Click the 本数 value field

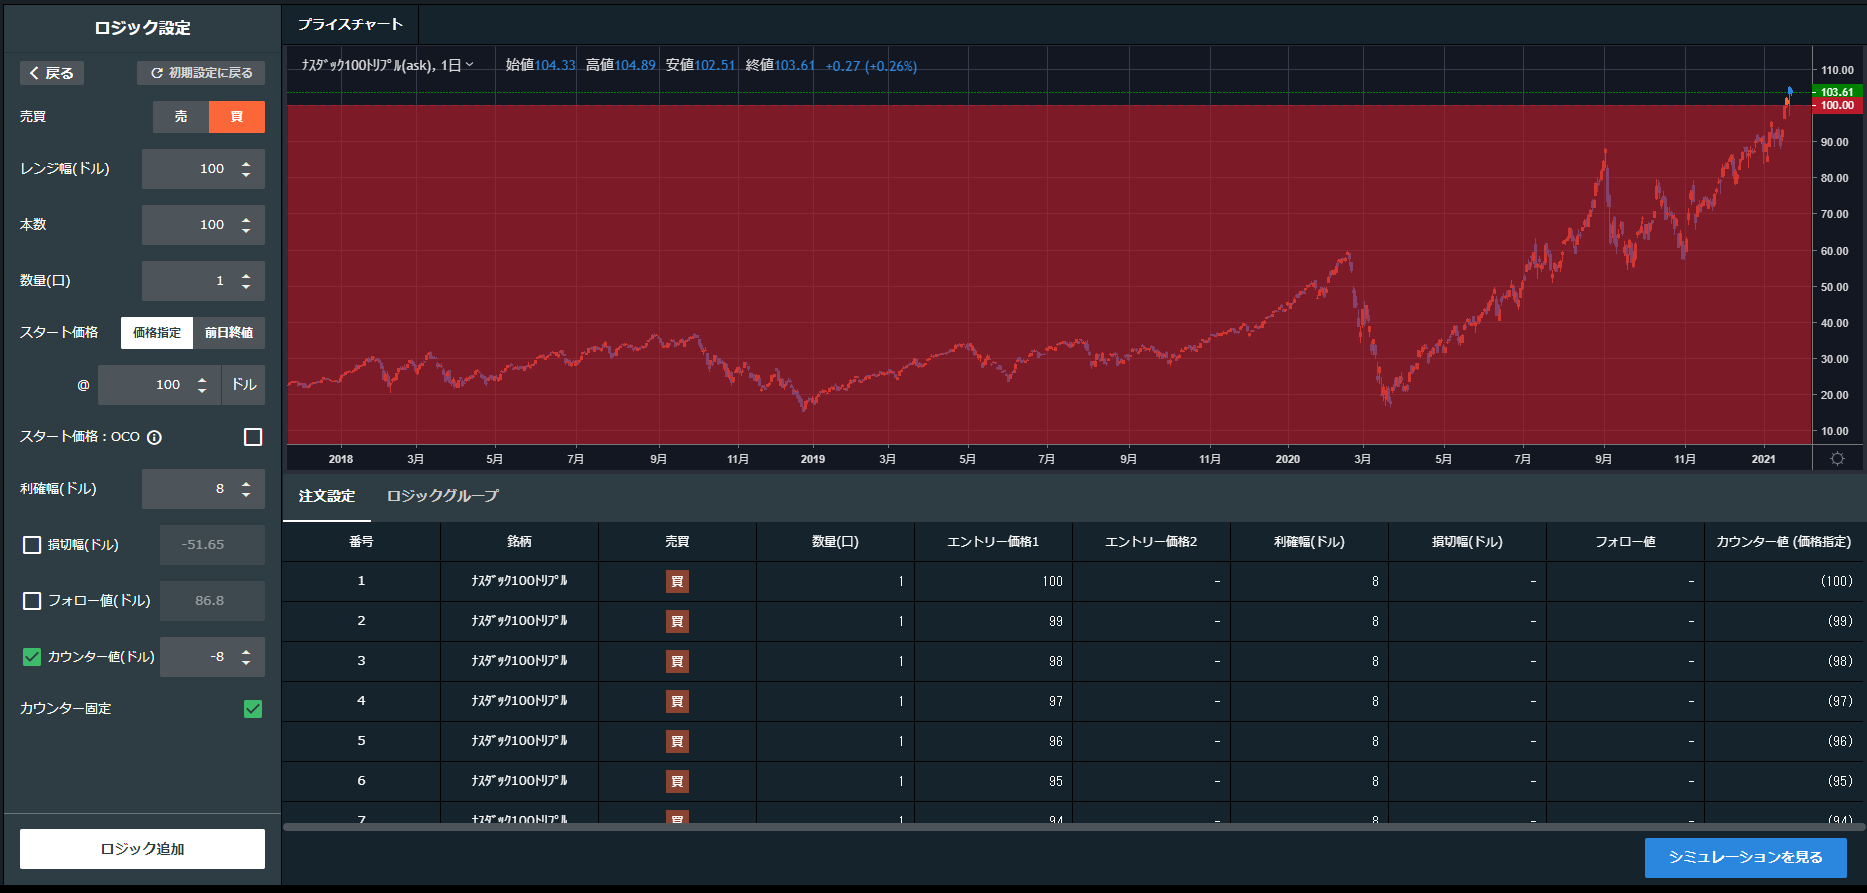(203, 225)
